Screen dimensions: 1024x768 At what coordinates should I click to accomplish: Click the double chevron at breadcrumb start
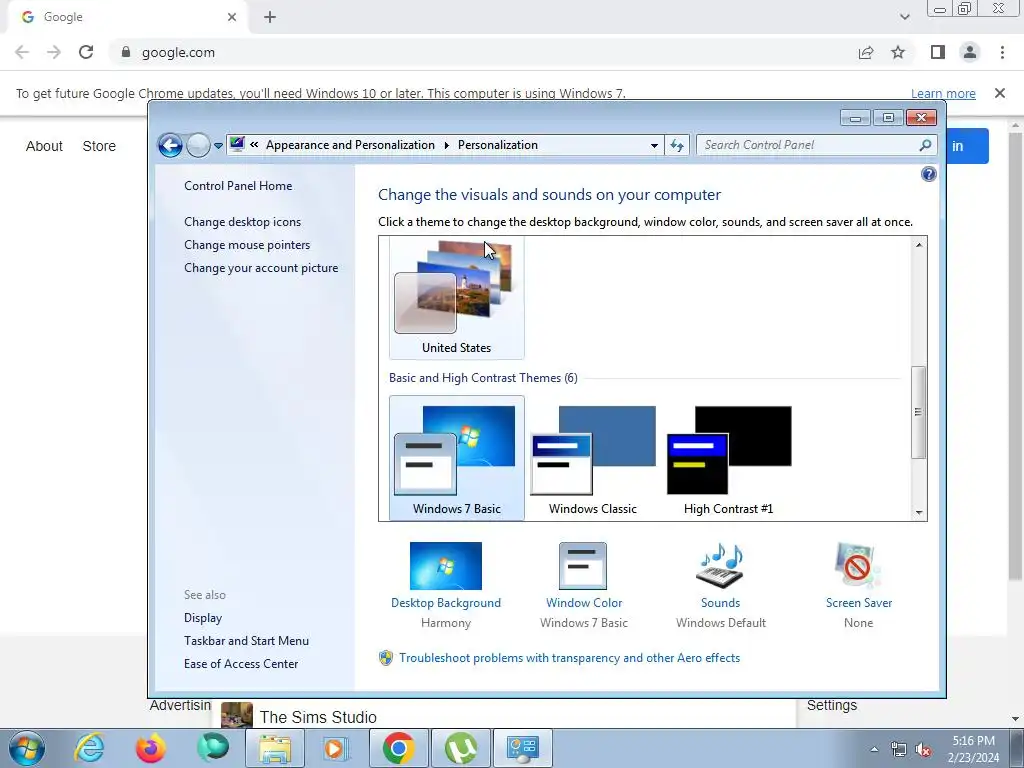(x=254, y=145)
